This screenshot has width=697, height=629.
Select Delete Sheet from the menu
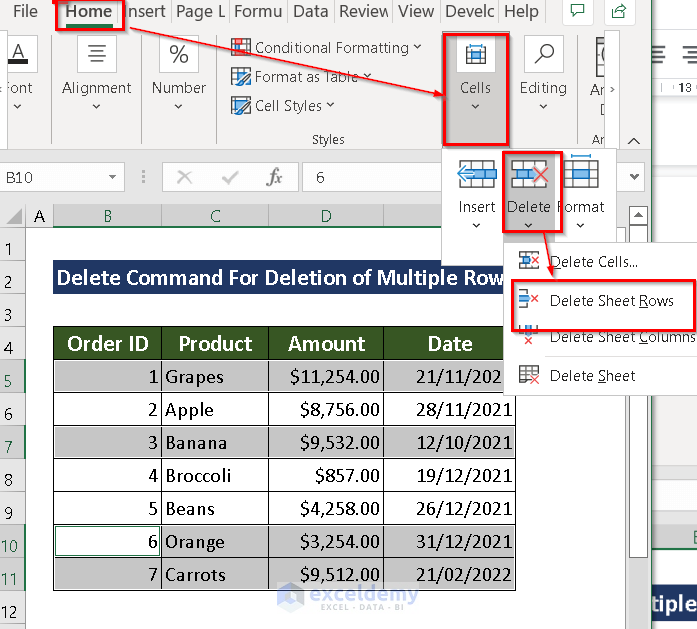592,376
